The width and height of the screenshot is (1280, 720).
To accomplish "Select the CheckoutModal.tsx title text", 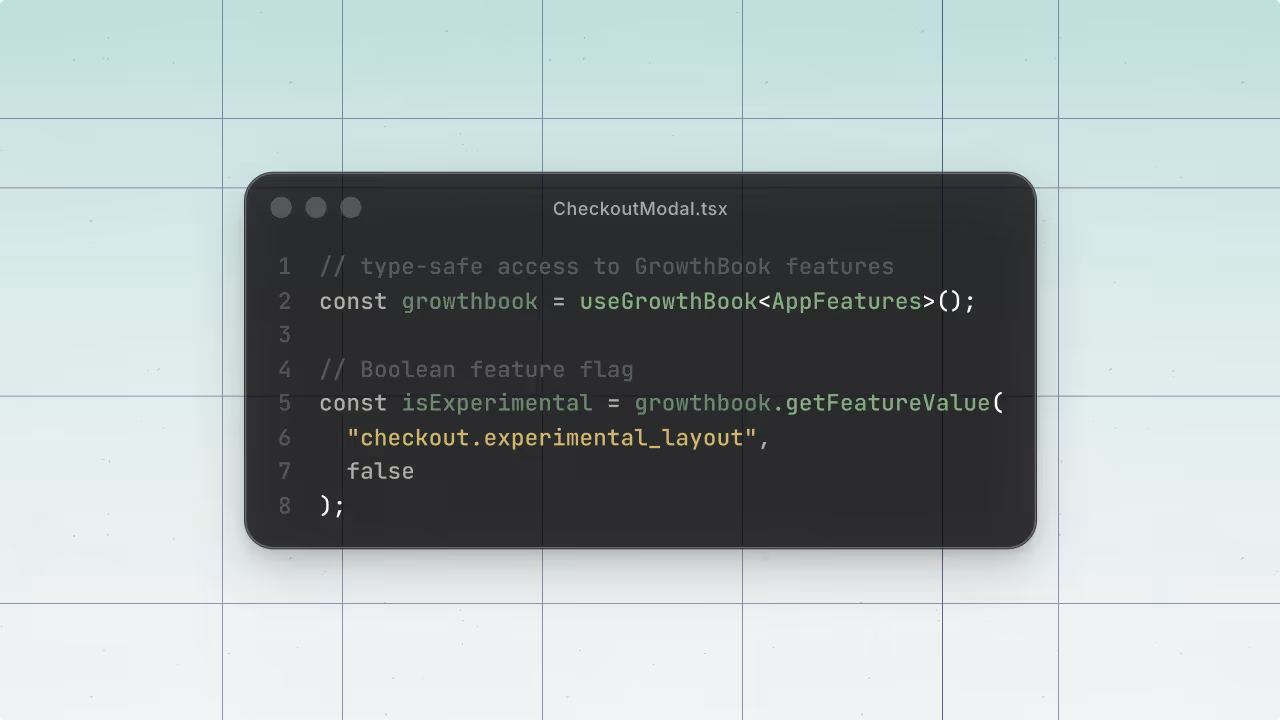I will click(x=640, y=209).
